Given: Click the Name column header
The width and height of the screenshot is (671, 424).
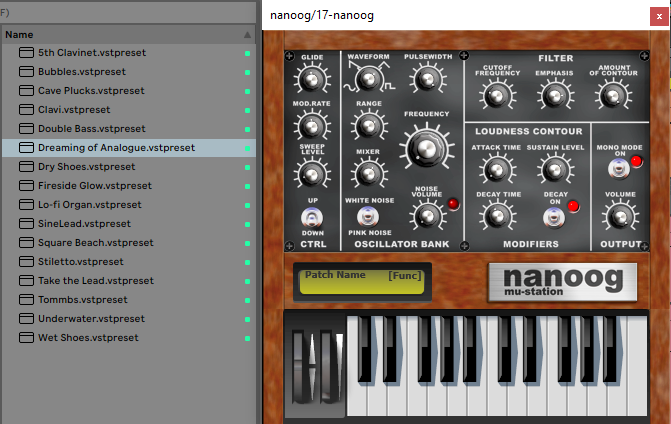Looking at the screenshot, I should [x=128, y=35].
